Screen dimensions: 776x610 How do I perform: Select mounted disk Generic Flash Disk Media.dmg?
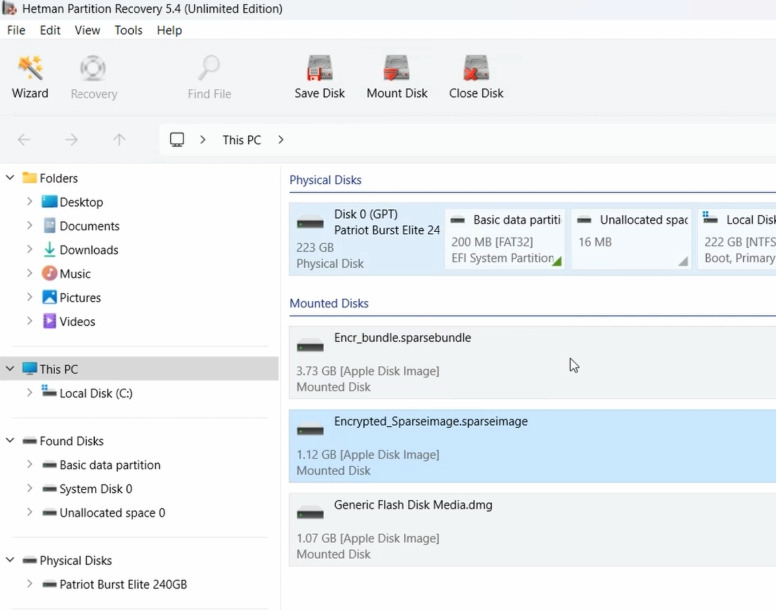[x=533, y=530]
